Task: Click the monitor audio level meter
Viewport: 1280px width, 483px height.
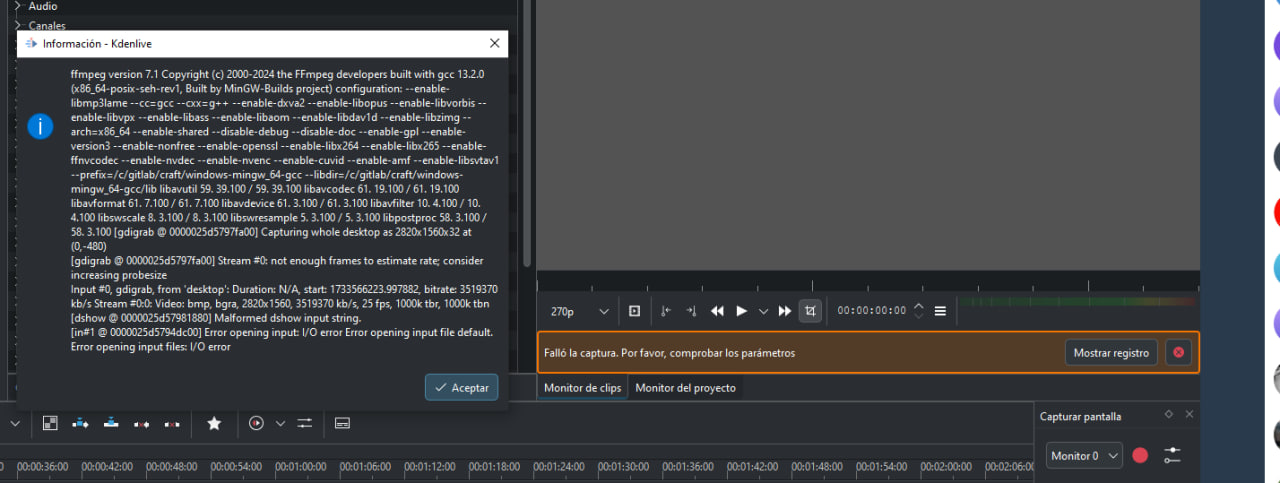Action: pos(1078,302)
